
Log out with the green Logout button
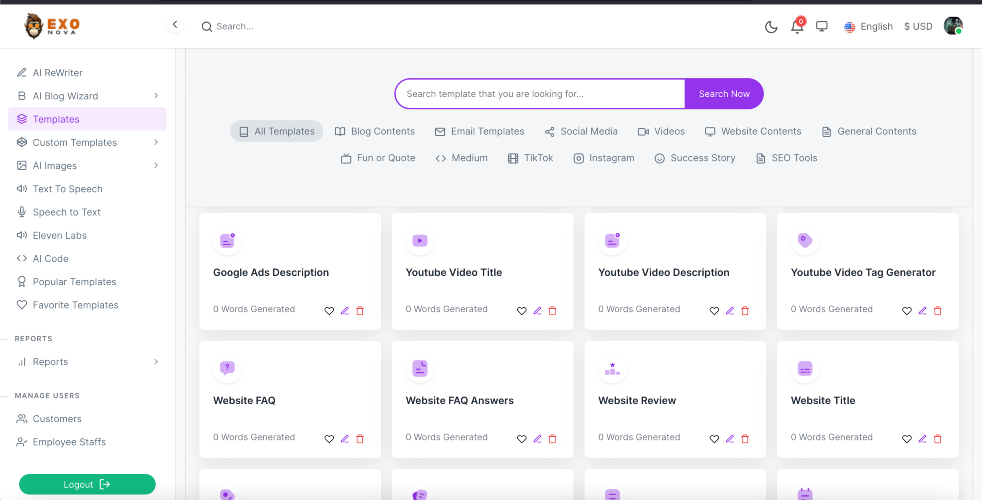click(87, 484)
